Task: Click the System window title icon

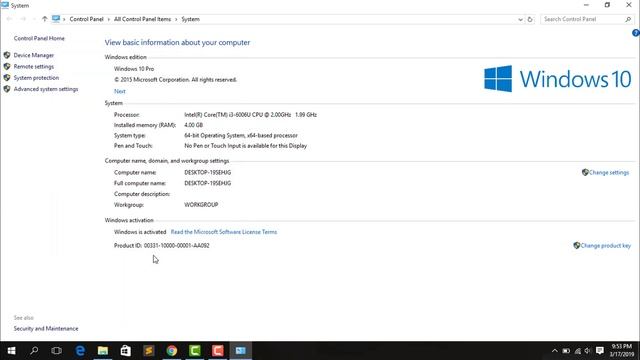Action: (x=5, y=5)
